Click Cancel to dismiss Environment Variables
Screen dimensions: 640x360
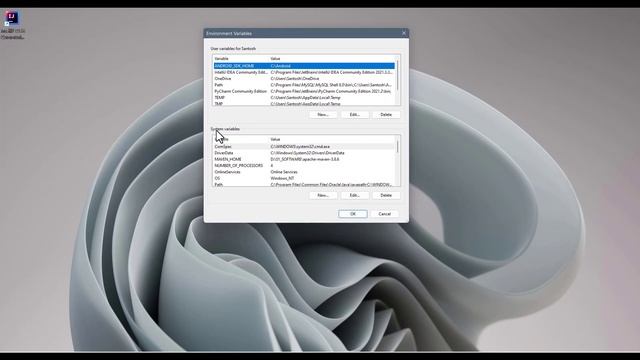click(x=384, y=214)
